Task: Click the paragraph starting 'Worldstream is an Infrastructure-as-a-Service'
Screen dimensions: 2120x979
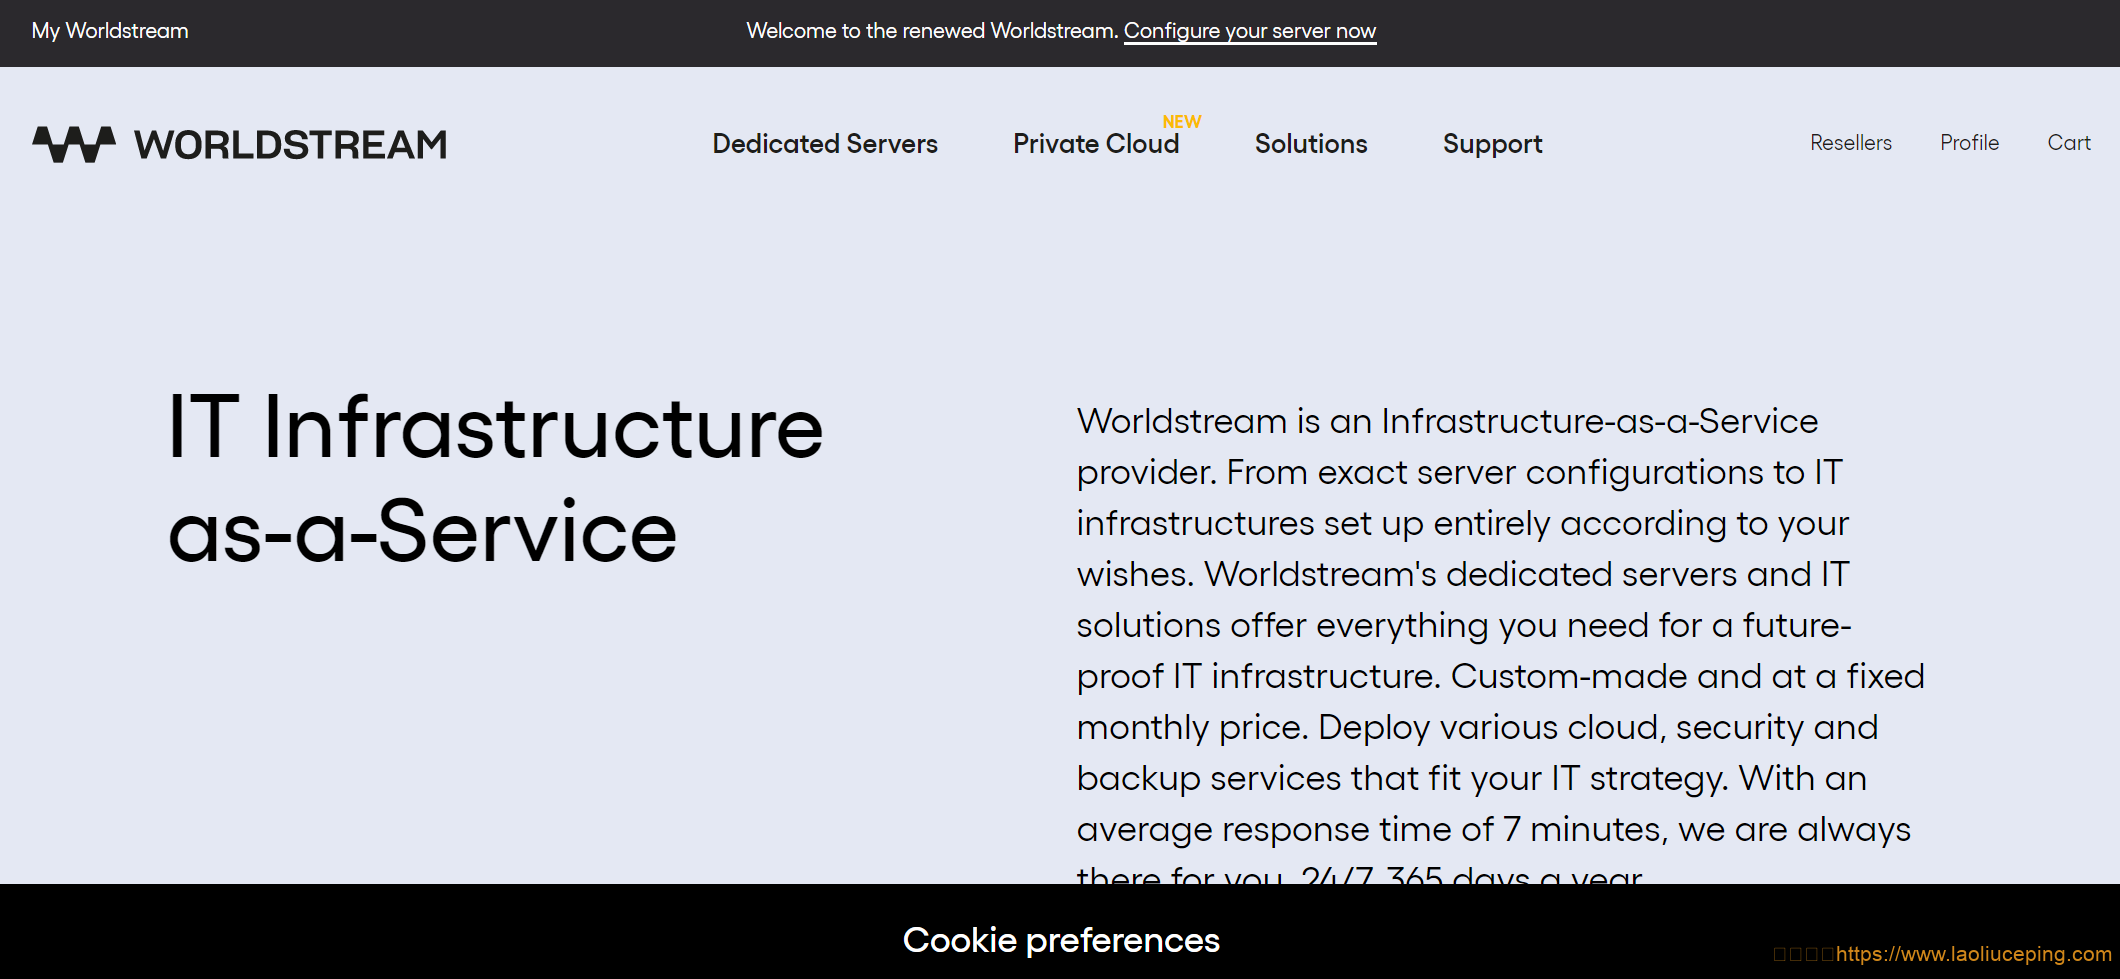Action: [1500, 645]
